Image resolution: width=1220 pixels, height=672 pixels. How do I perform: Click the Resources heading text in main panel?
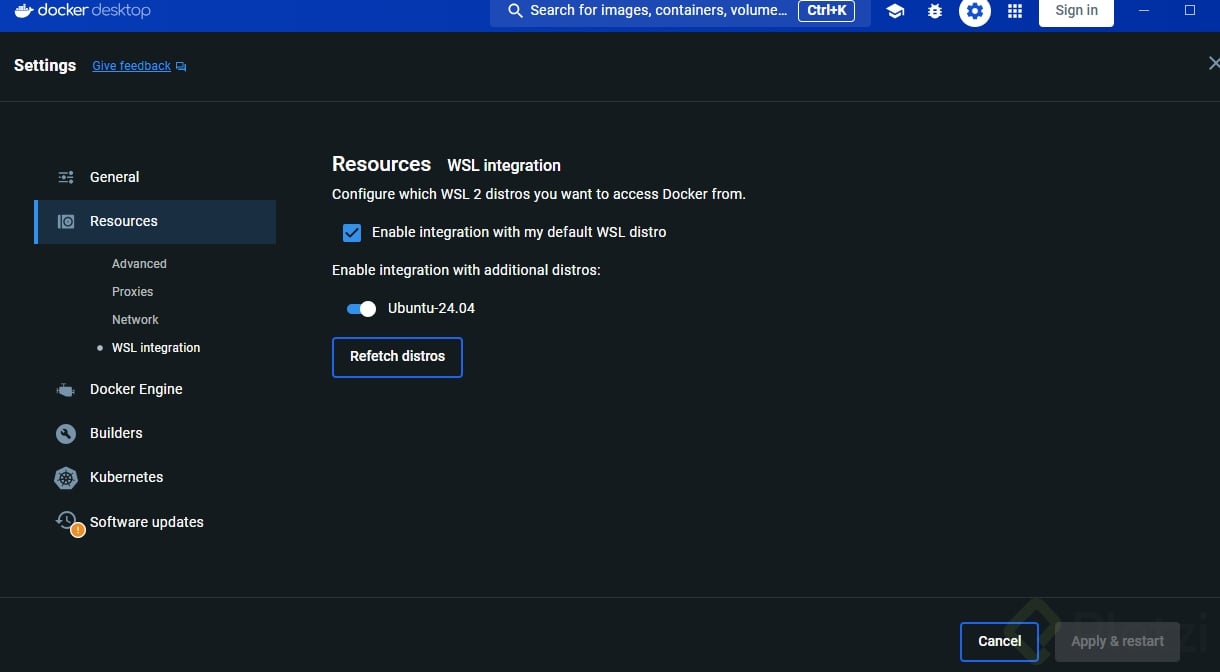381,164
